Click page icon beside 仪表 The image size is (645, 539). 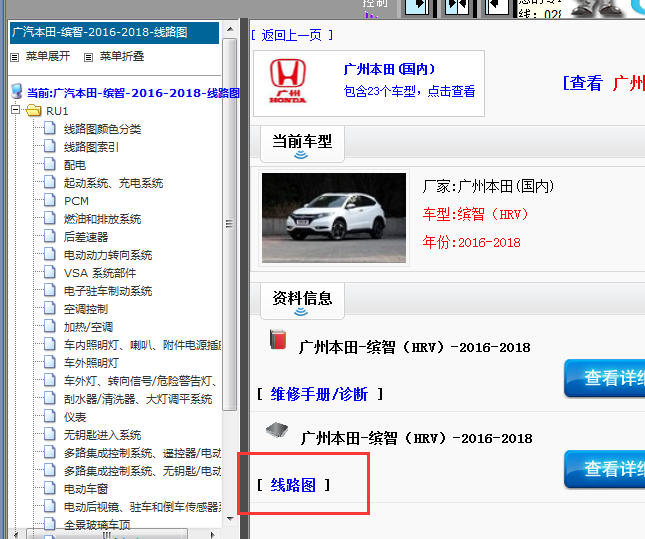pyautogui.click(x=50, y=416)
